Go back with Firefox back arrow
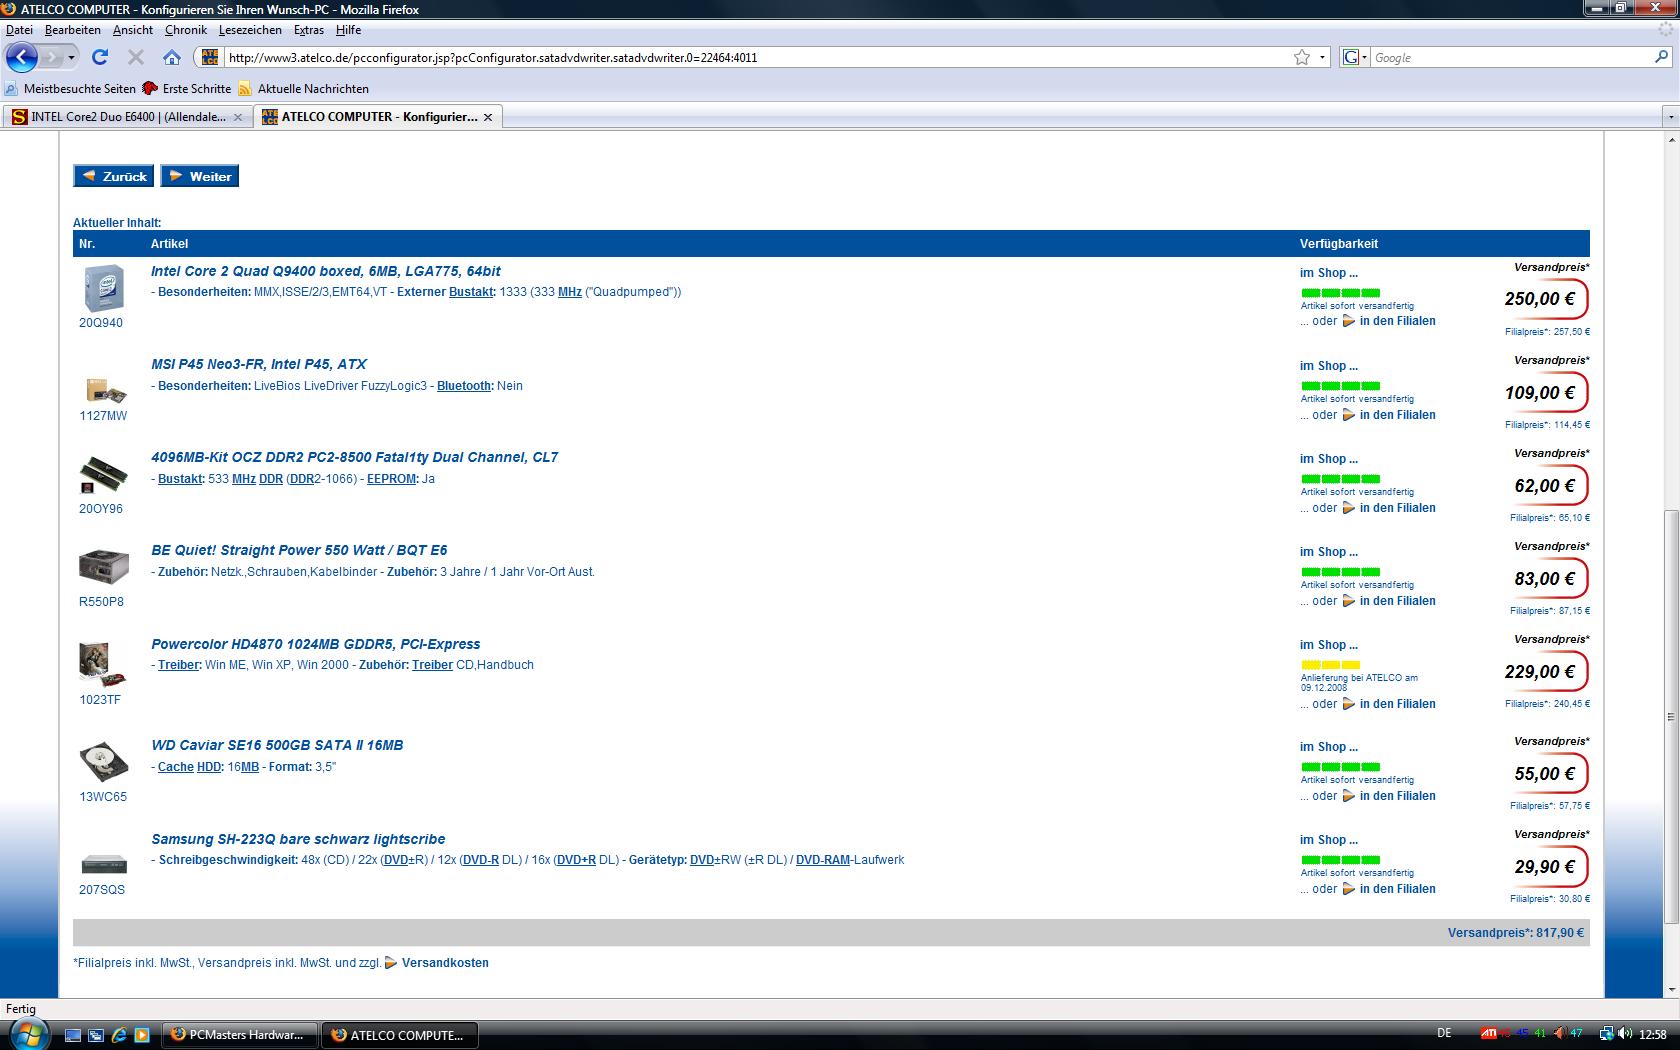Screen dimensions: 1680x1050 click(21, 57)
